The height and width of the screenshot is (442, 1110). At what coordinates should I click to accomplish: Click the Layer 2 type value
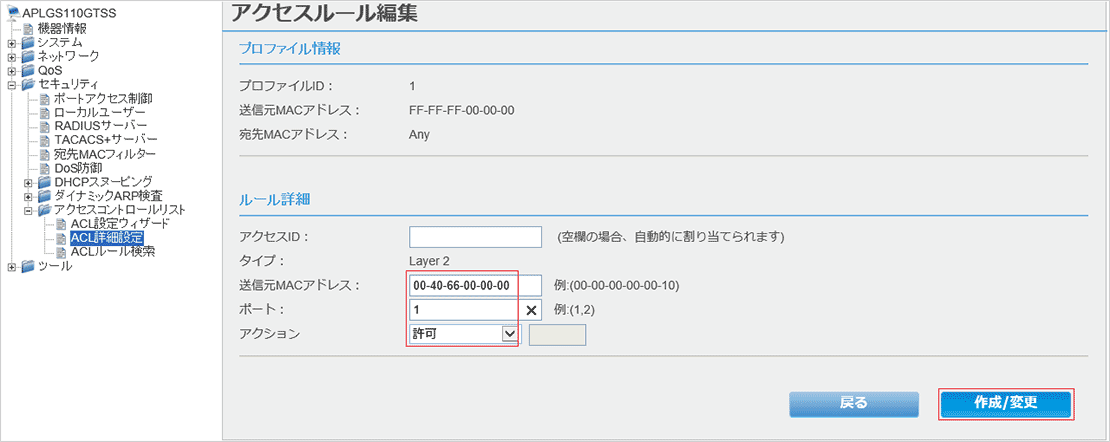[429, 261]
